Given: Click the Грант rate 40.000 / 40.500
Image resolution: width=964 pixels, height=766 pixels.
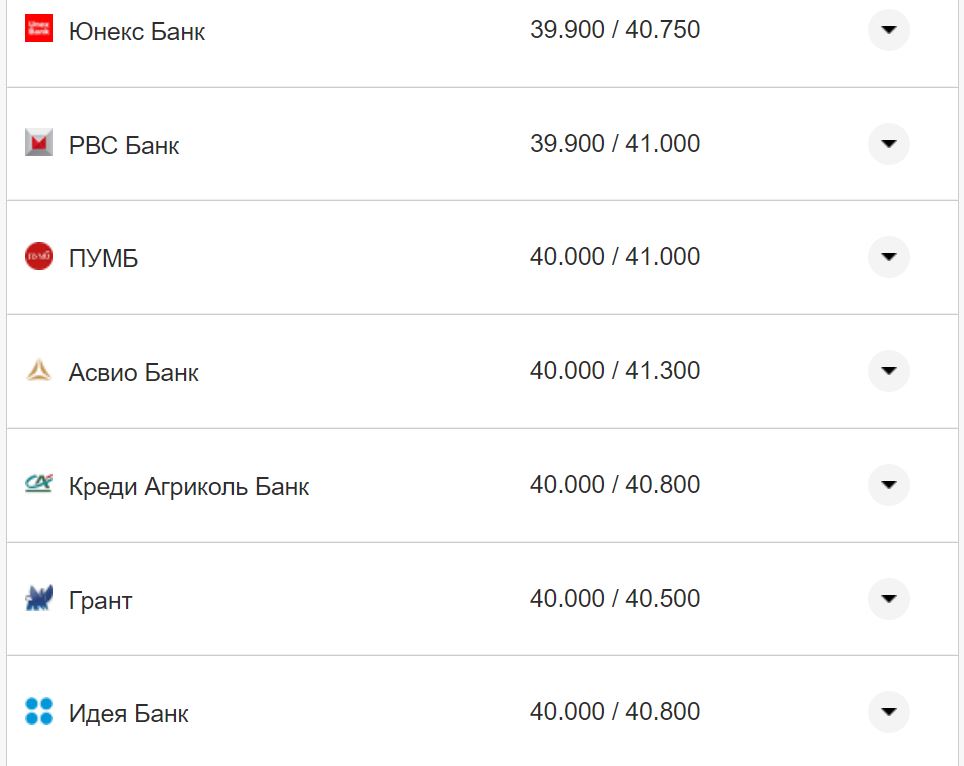Looking at the screenshot, I should point(614,599).
